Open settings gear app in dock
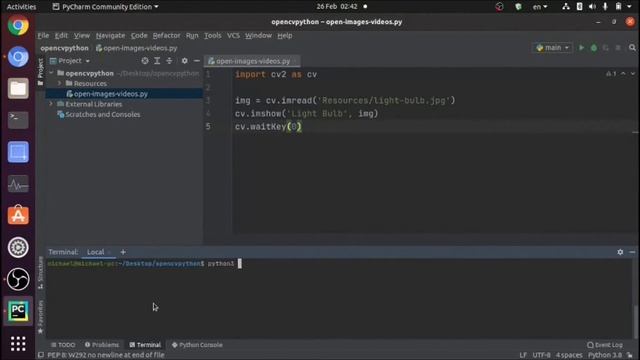This screenshot has width=640, height=360. [x=18, y=247]
